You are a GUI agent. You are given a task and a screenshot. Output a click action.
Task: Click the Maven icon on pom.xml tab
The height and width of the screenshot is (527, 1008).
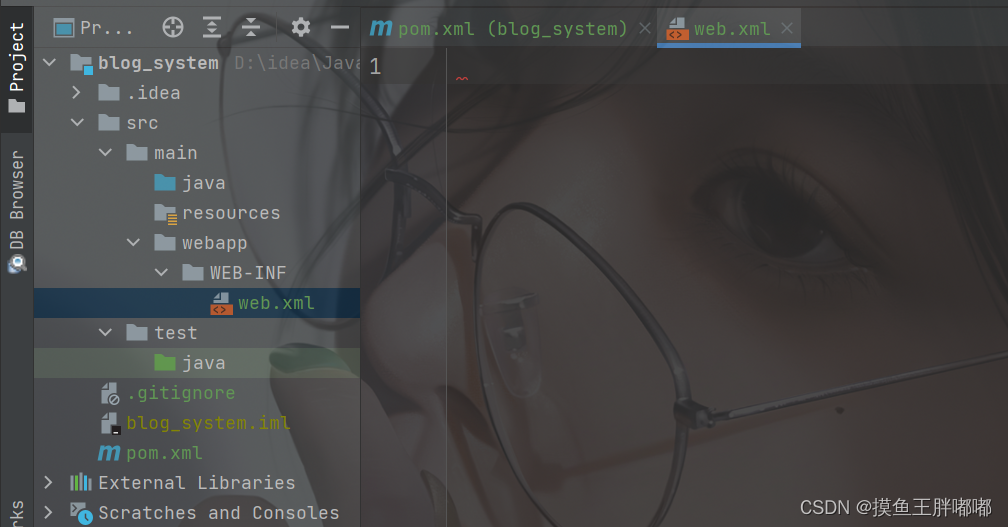click(x=381, y=28)
